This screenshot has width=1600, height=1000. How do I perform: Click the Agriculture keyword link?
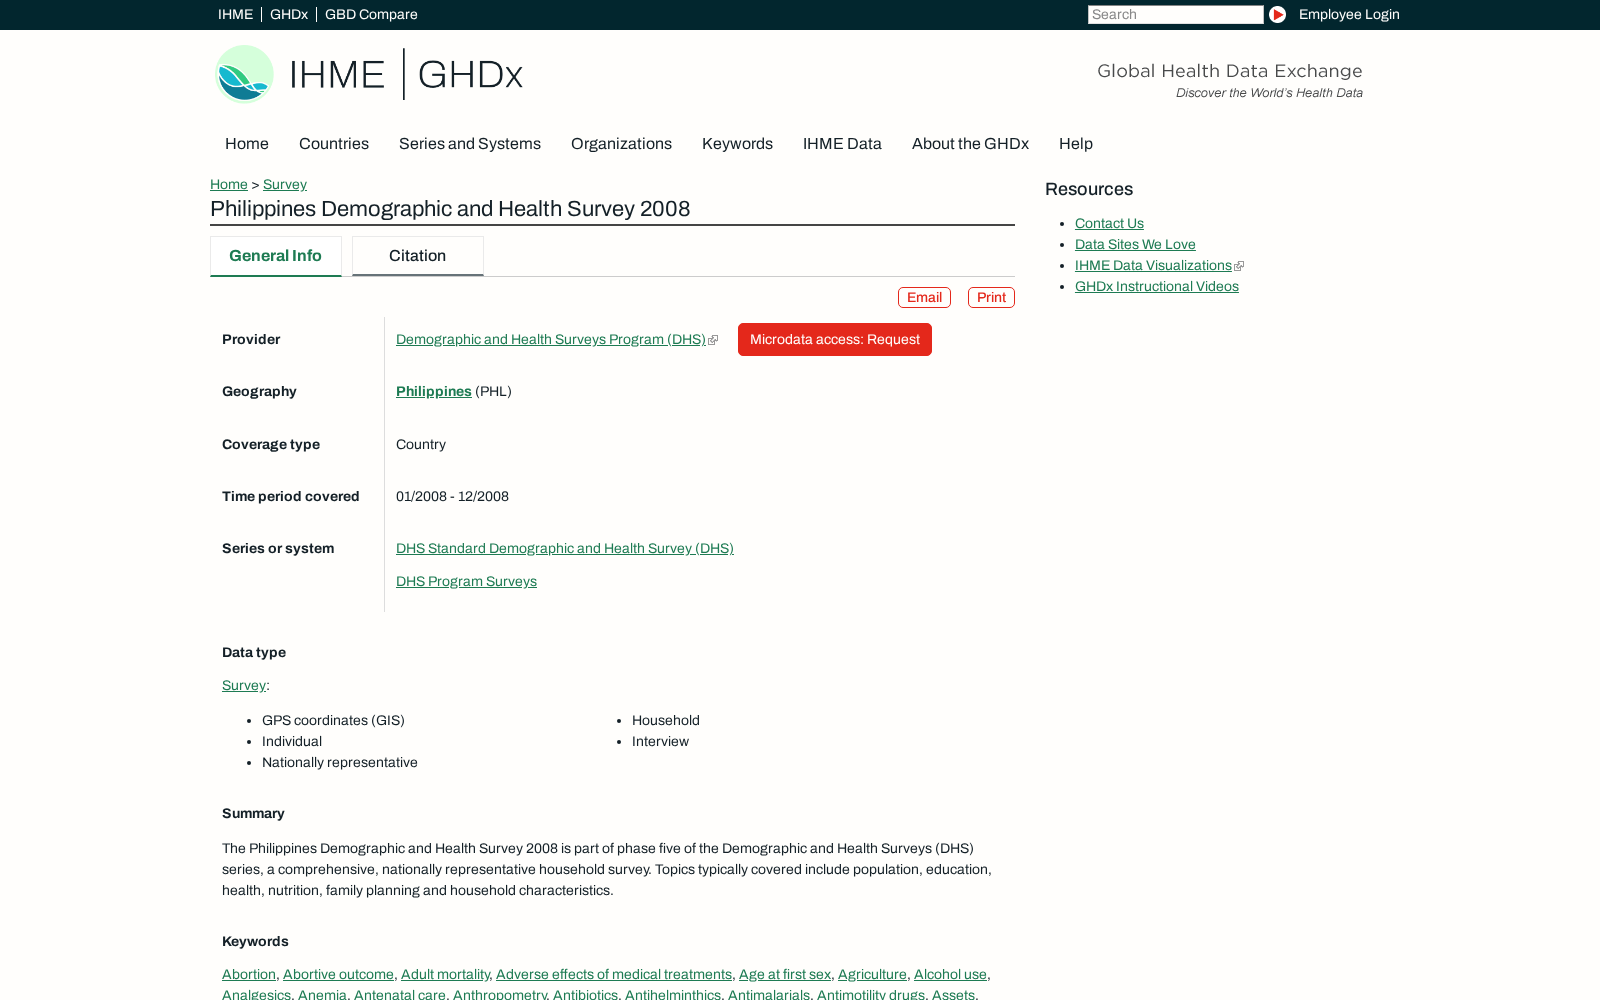click(x=872, y=974)
